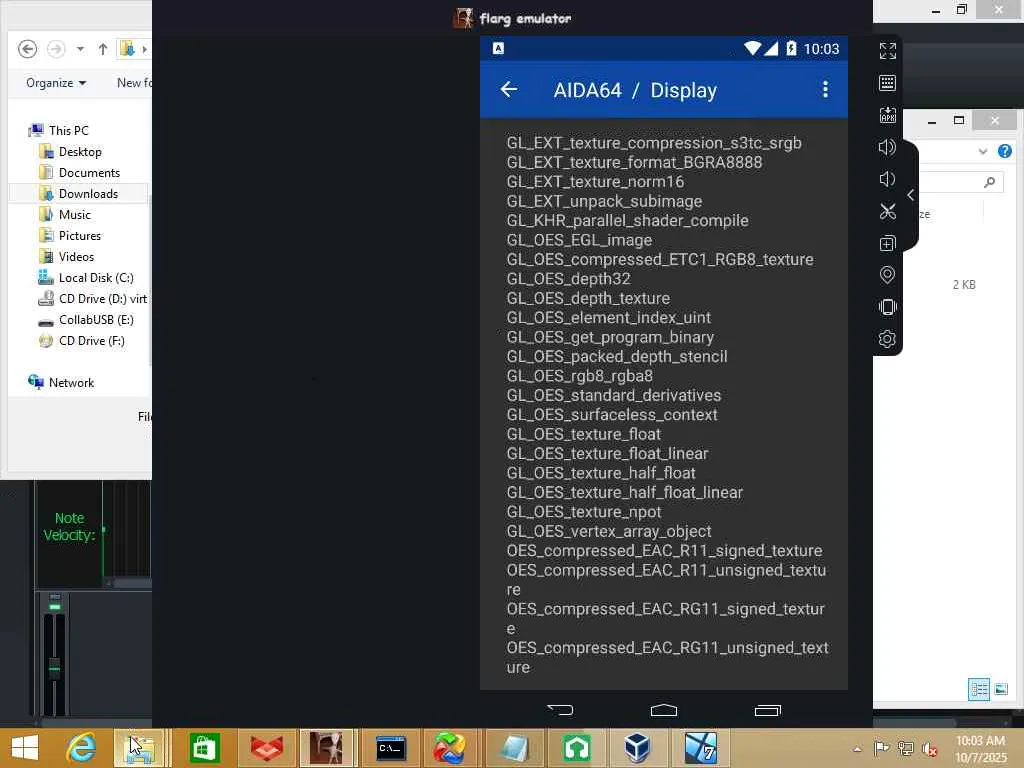
Task: Click search magnifier in background Explorer
Action: (x=989, y=182)
